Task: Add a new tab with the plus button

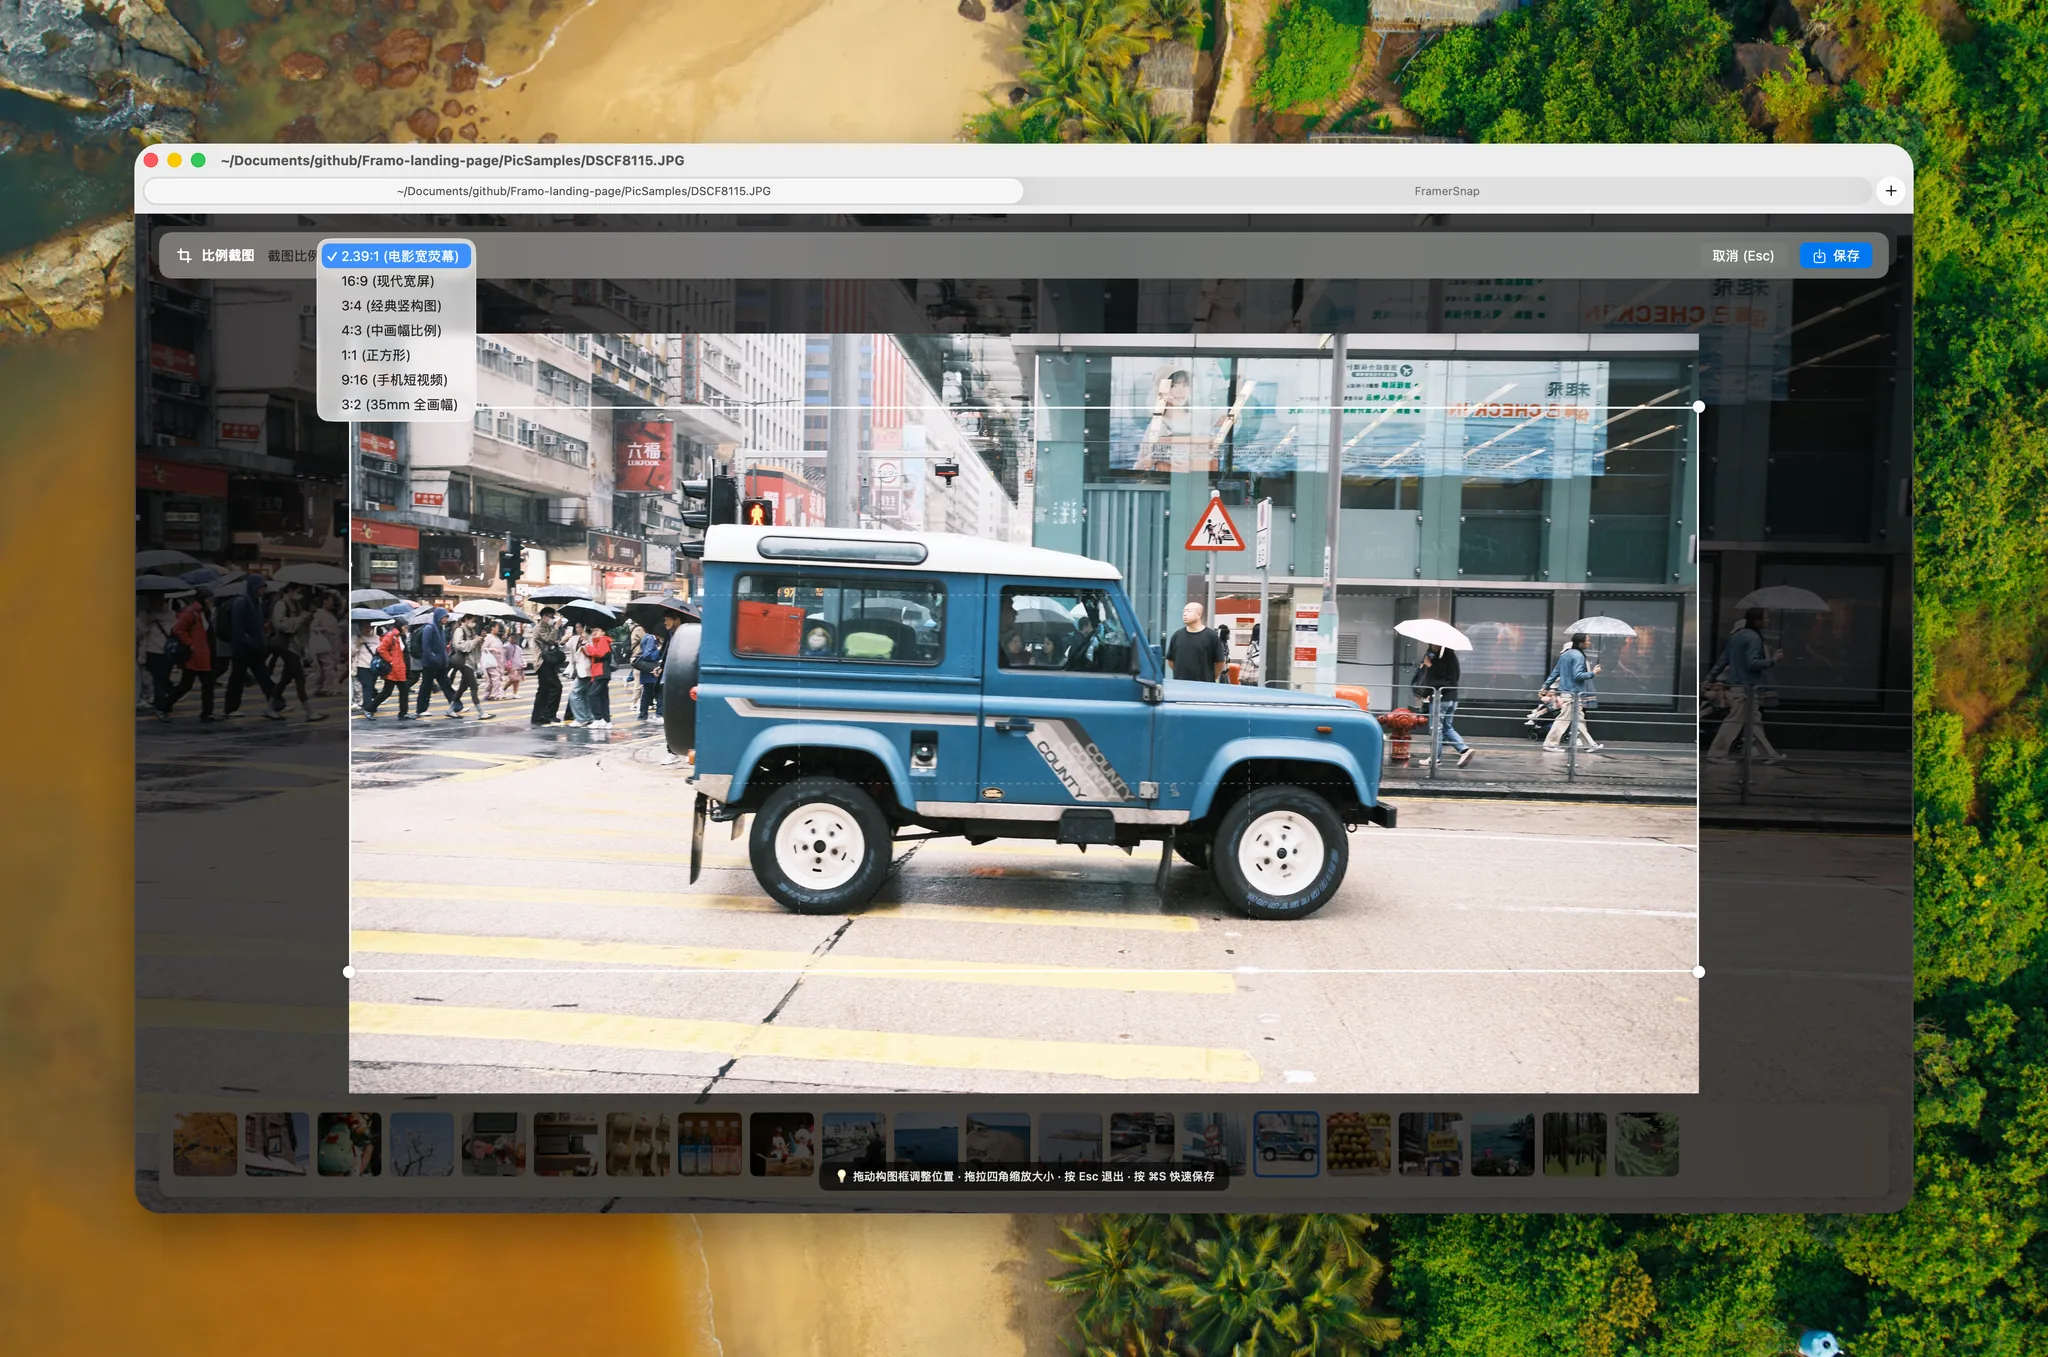Action: pos(1891,191)
